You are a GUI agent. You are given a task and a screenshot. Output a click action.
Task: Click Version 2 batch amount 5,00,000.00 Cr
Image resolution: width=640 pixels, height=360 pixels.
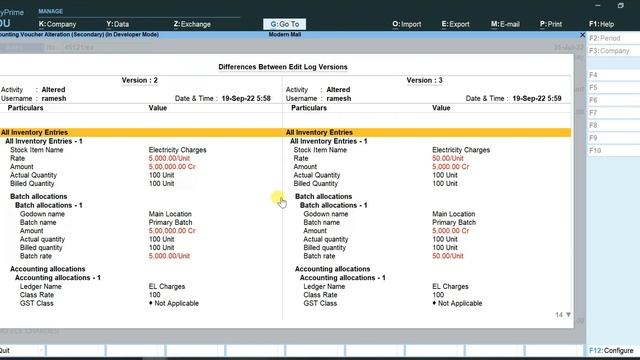[x=172, y=231]
